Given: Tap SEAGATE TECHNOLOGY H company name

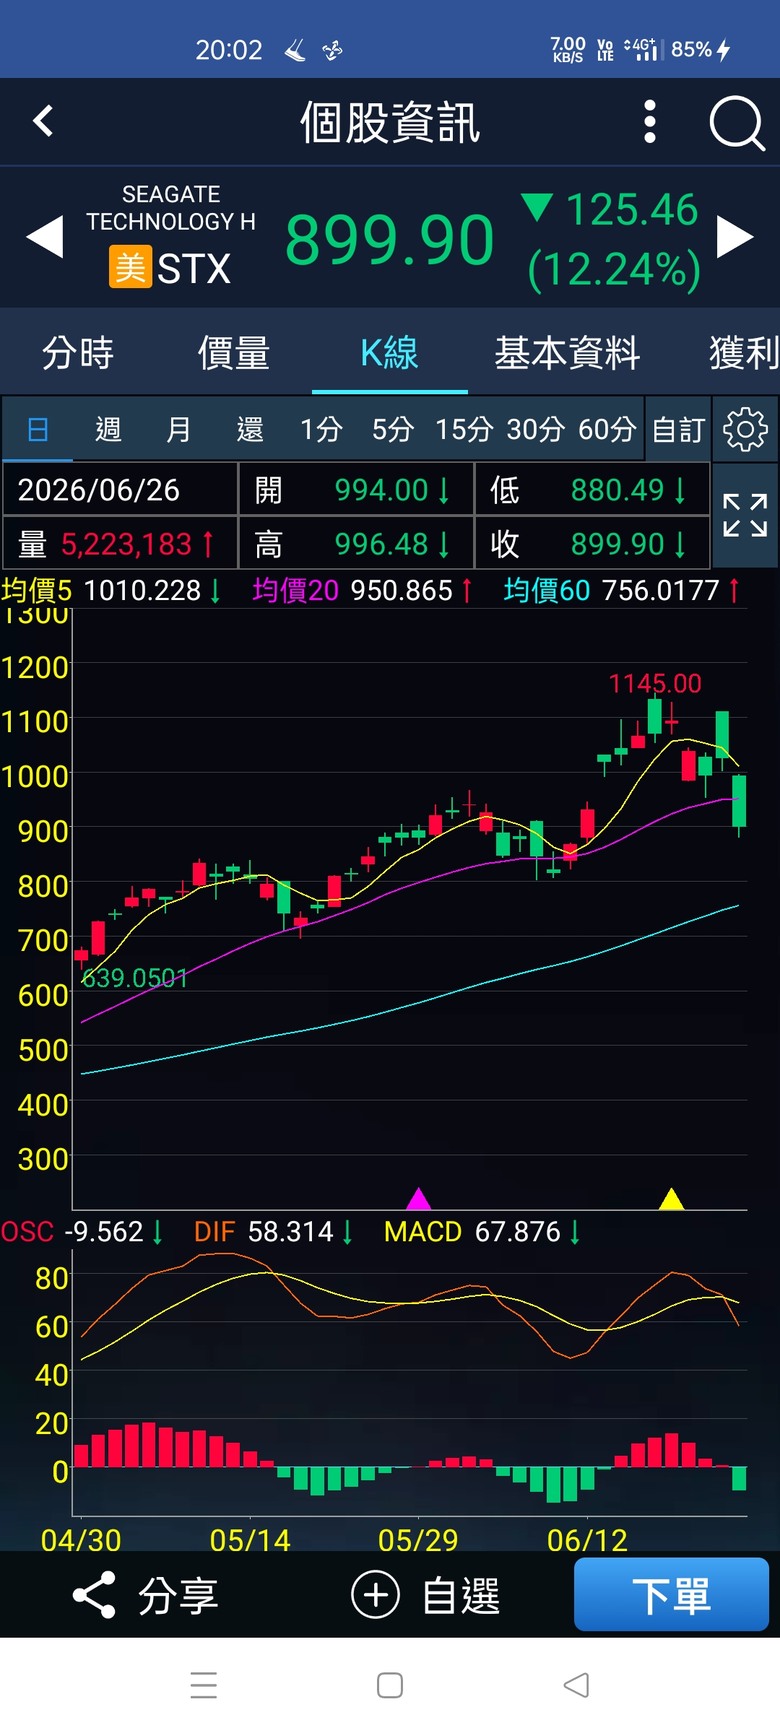Looking at the screenshot, I should pyautogui.click(x=171, y=208).
